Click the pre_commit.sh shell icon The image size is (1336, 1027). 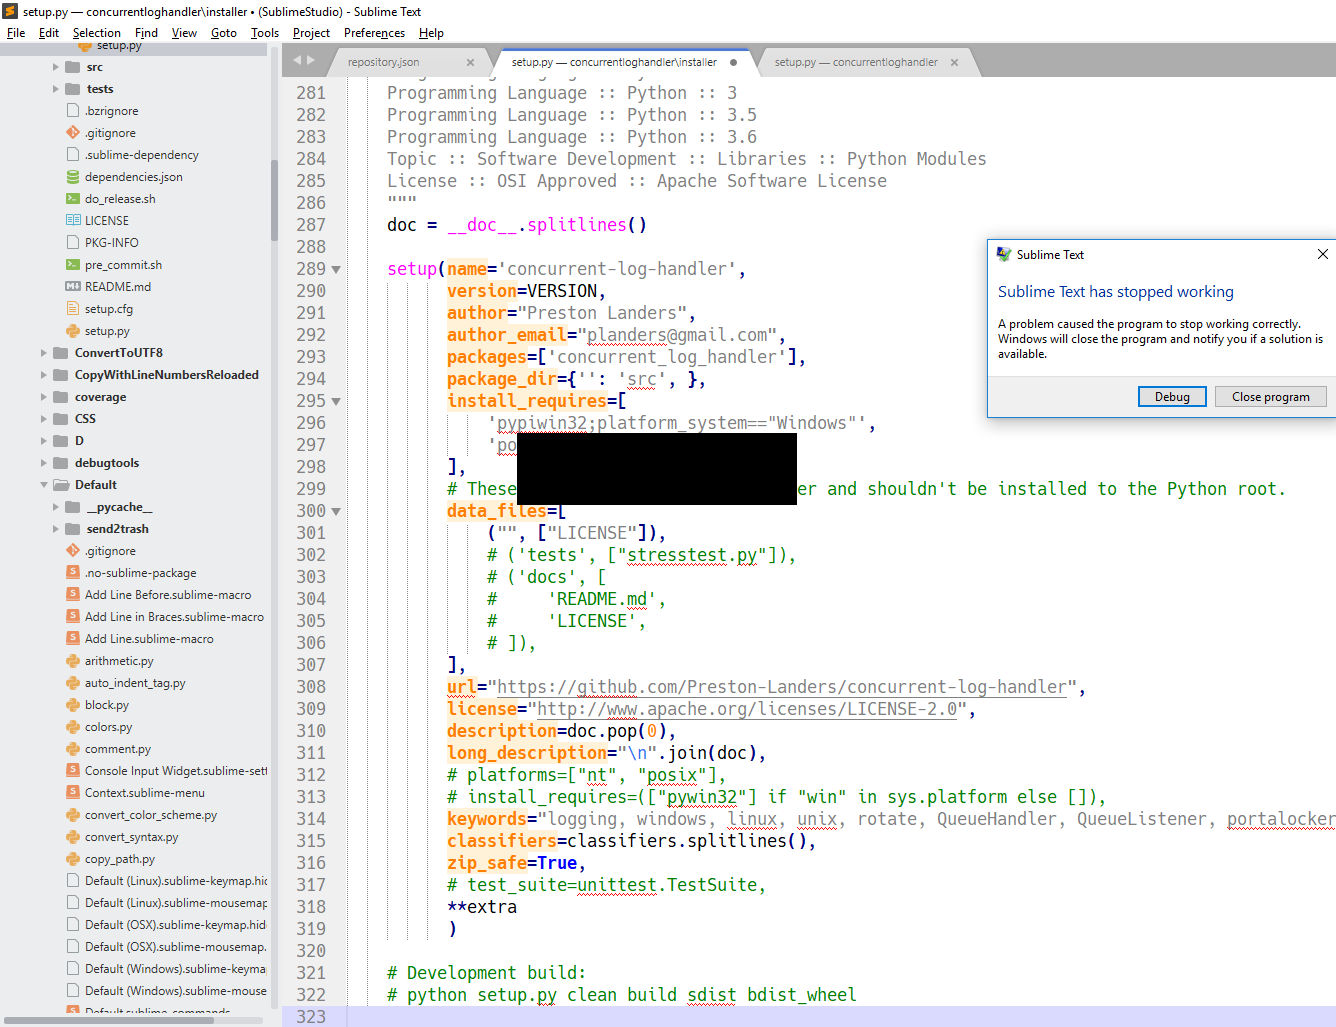(x=73, y=265)
